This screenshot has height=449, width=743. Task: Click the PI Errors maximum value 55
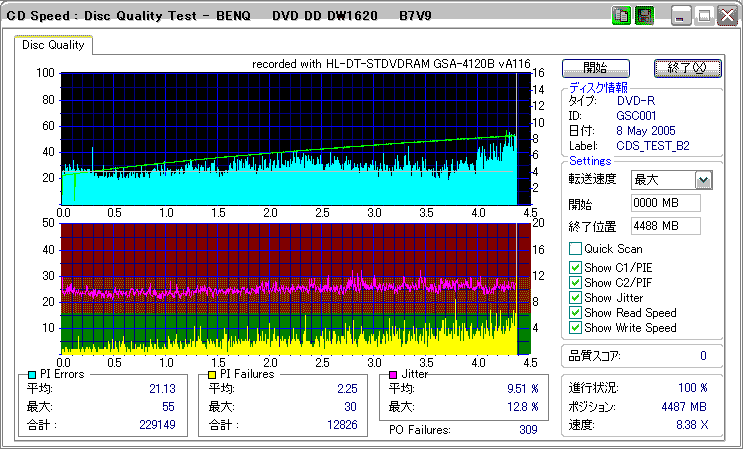(x=168, y=407)
